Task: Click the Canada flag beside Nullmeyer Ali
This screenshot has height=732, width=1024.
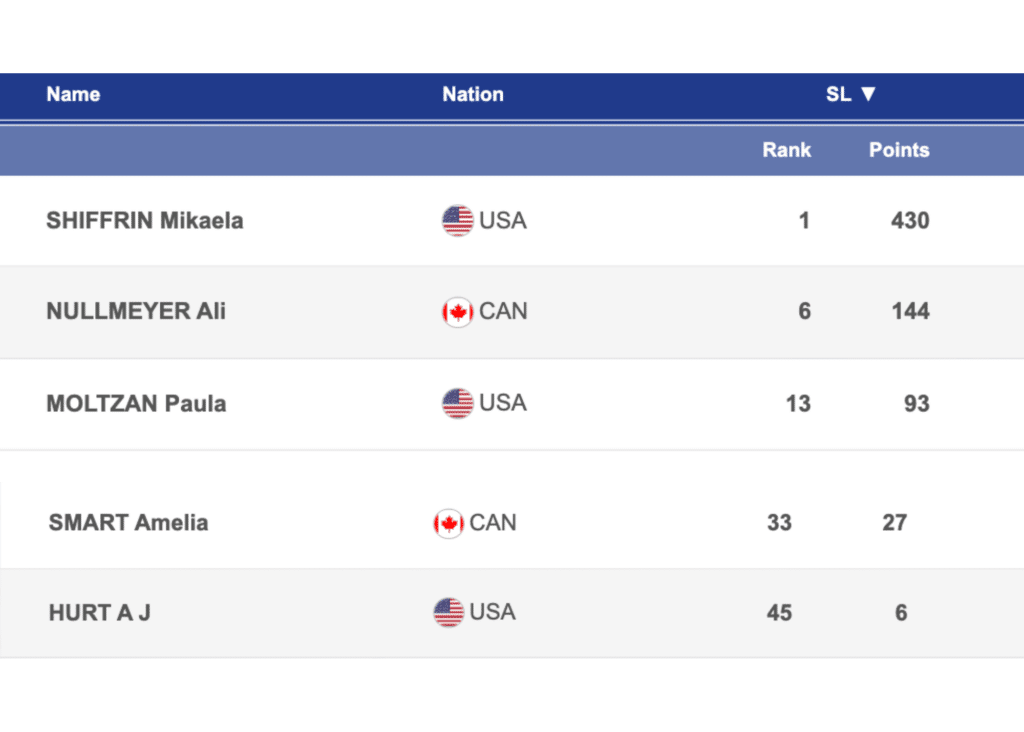Action: click(x=457, y=312)
